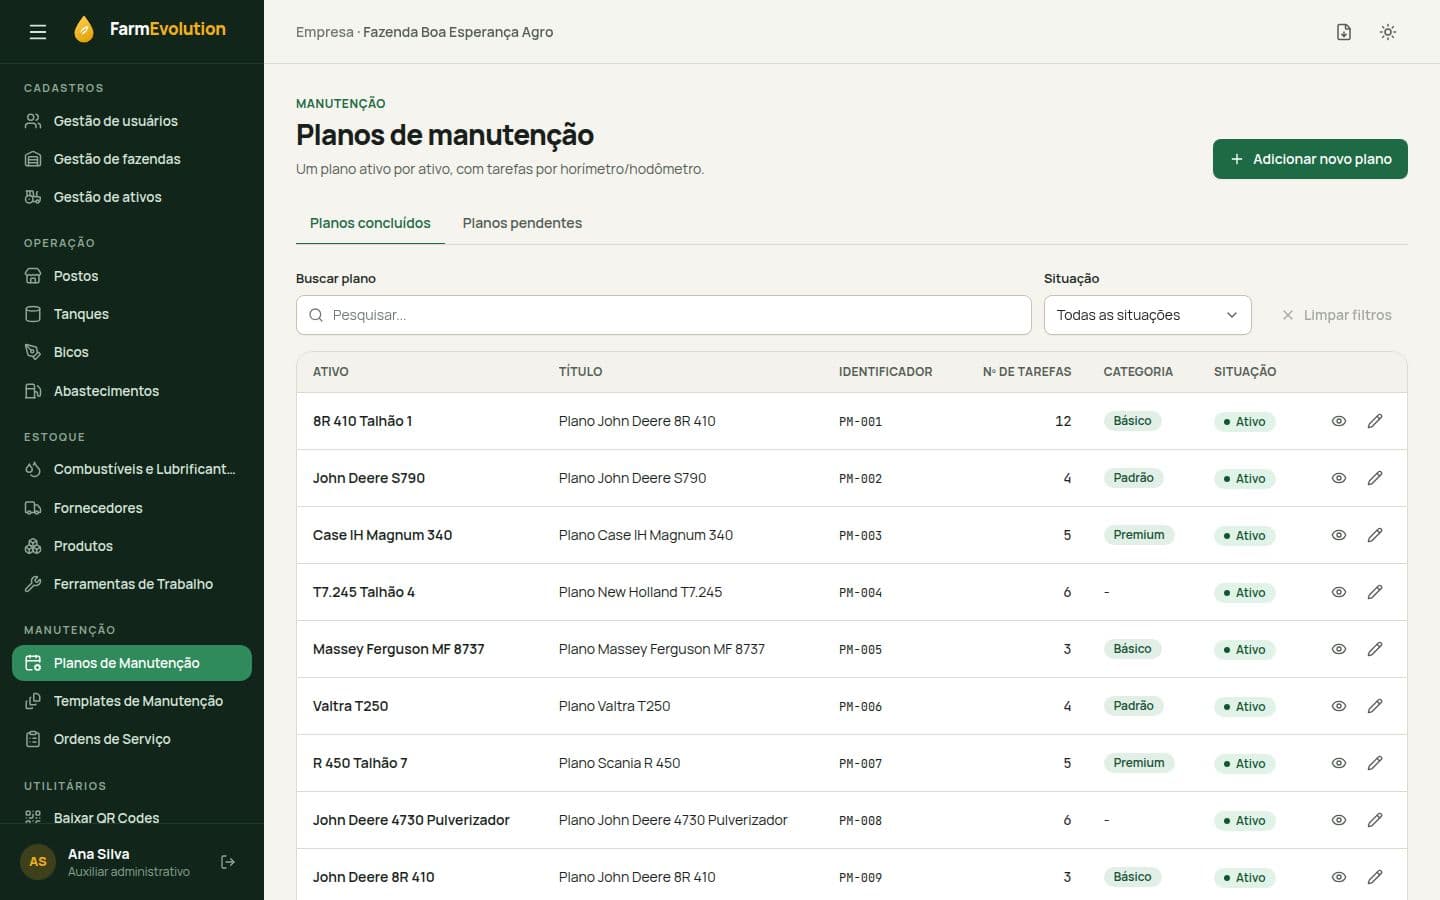The width and height of the screenshot is (1440, 900).
Task: Navigate to Fornecedores
Action: pos(132,508)
